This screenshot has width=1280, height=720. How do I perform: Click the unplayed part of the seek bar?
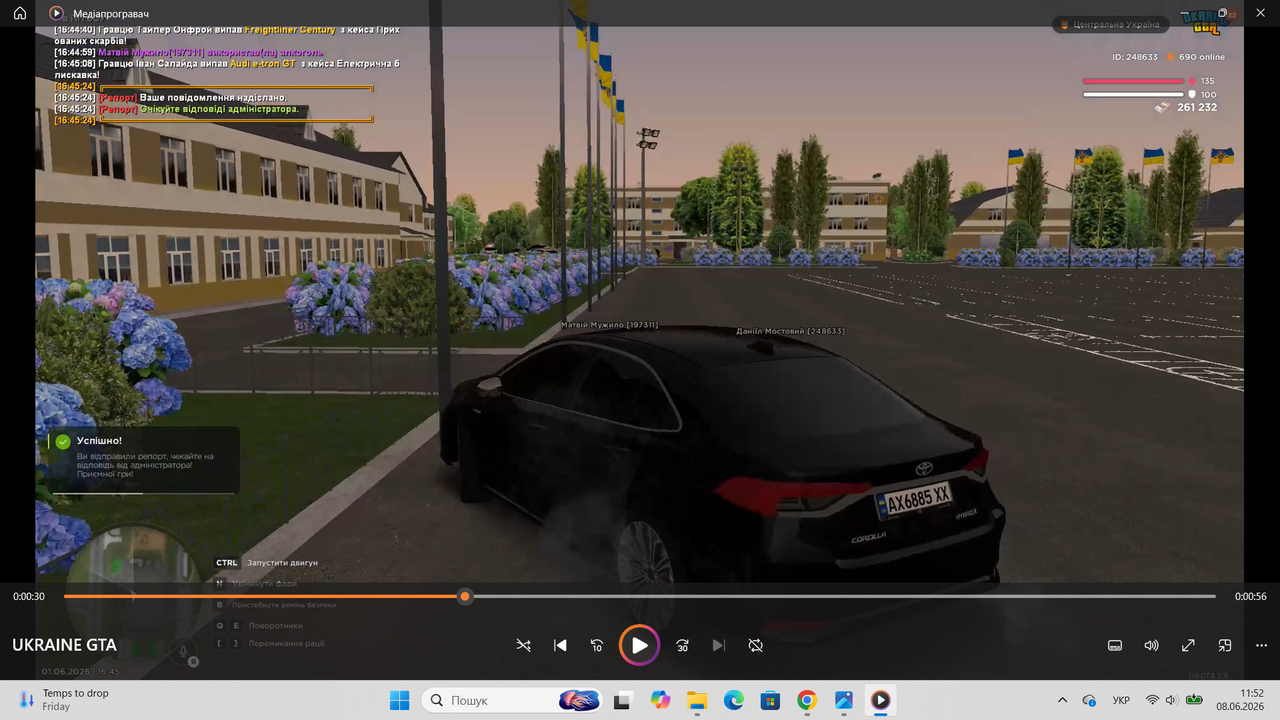coord(843,596)
